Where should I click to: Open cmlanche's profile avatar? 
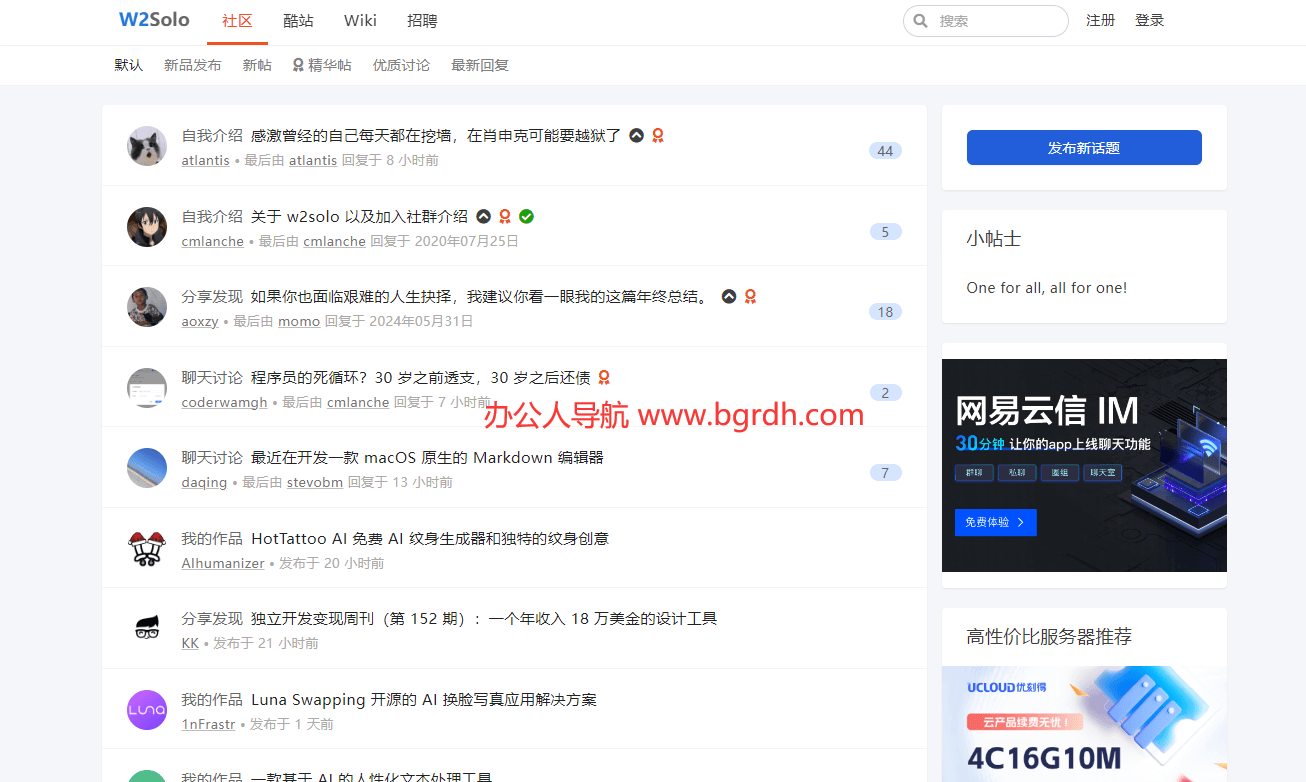(147, 227)
